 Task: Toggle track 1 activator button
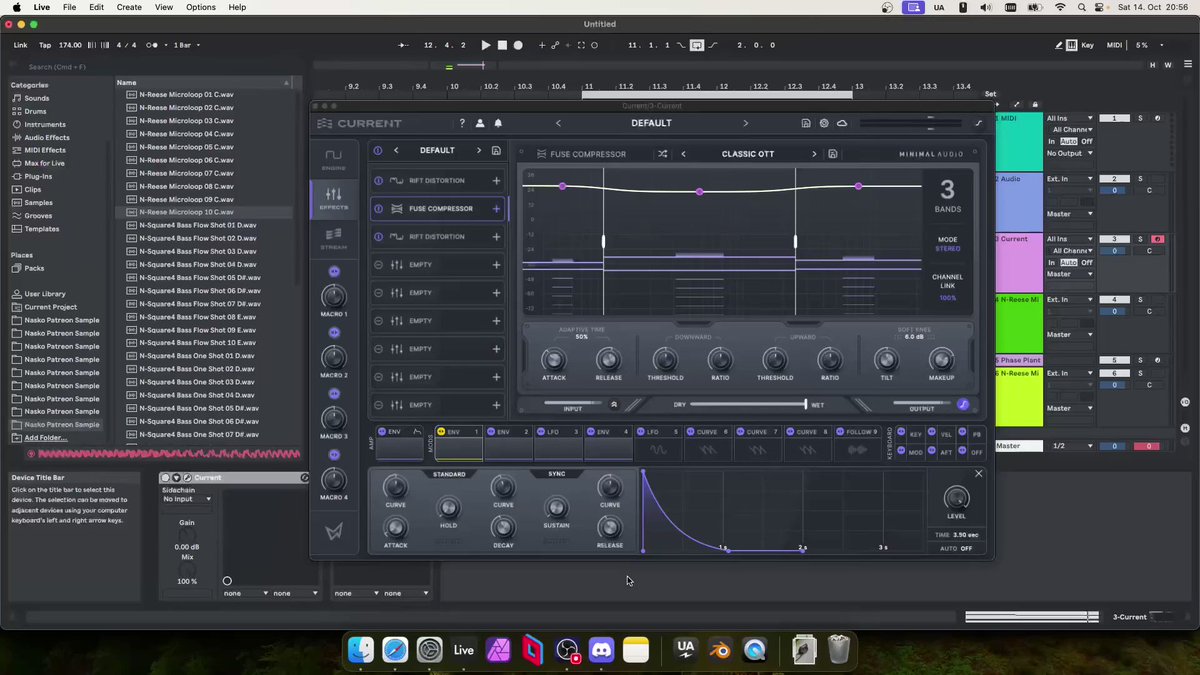tap(1115, 118)
